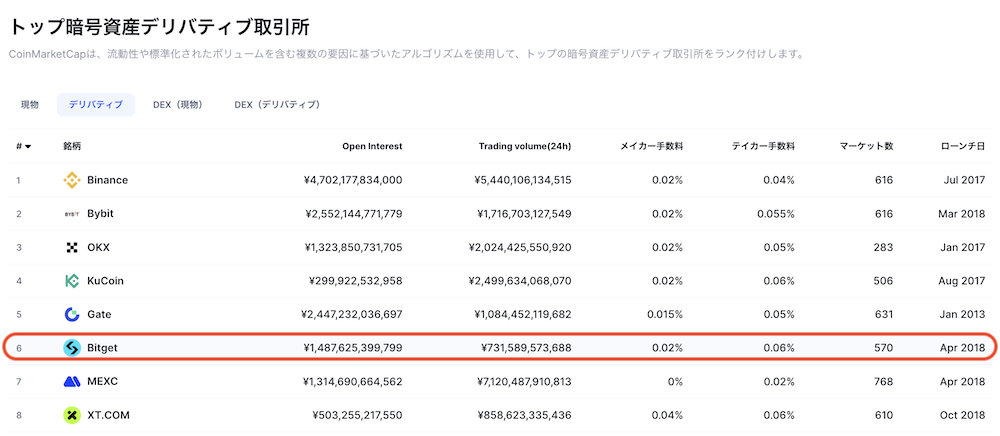Sort by ローンチ日 column header
Image resolution: width=1000 pixels, height=436 pixels.
(962, 146)
